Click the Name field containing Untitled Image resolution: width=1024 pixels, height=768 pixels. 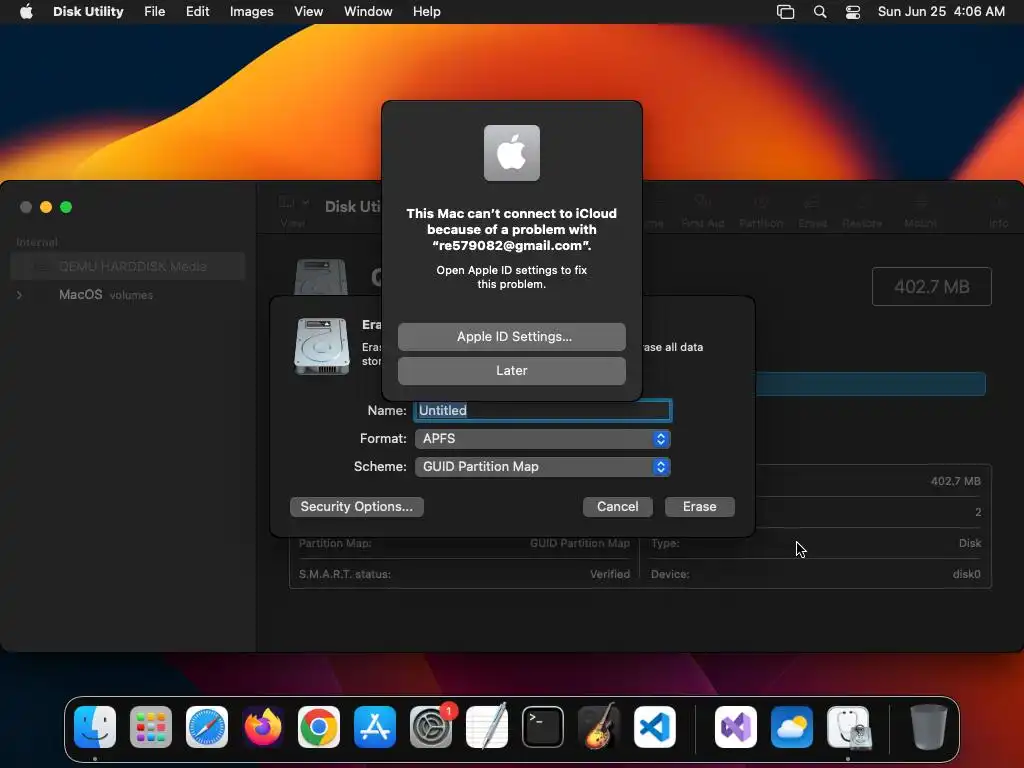pyautogui.click(x=543, y=411)
